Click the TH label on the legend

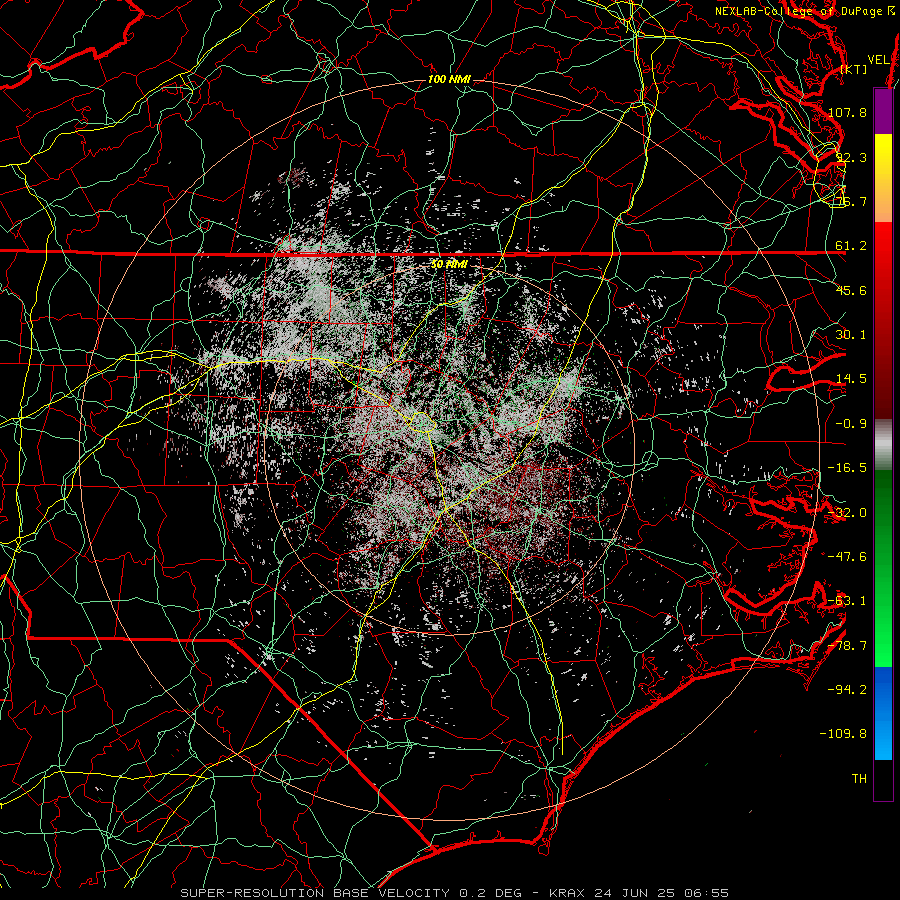tap(859, 779)
